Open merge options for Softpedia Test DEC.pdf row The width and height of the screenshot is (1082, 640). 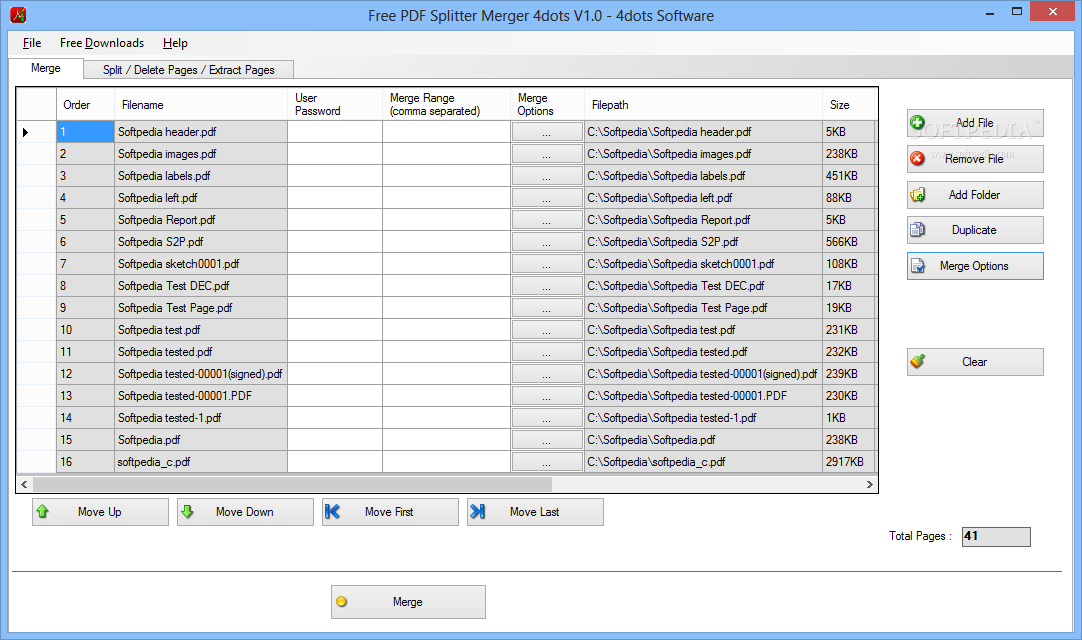(x=547, y=287)
